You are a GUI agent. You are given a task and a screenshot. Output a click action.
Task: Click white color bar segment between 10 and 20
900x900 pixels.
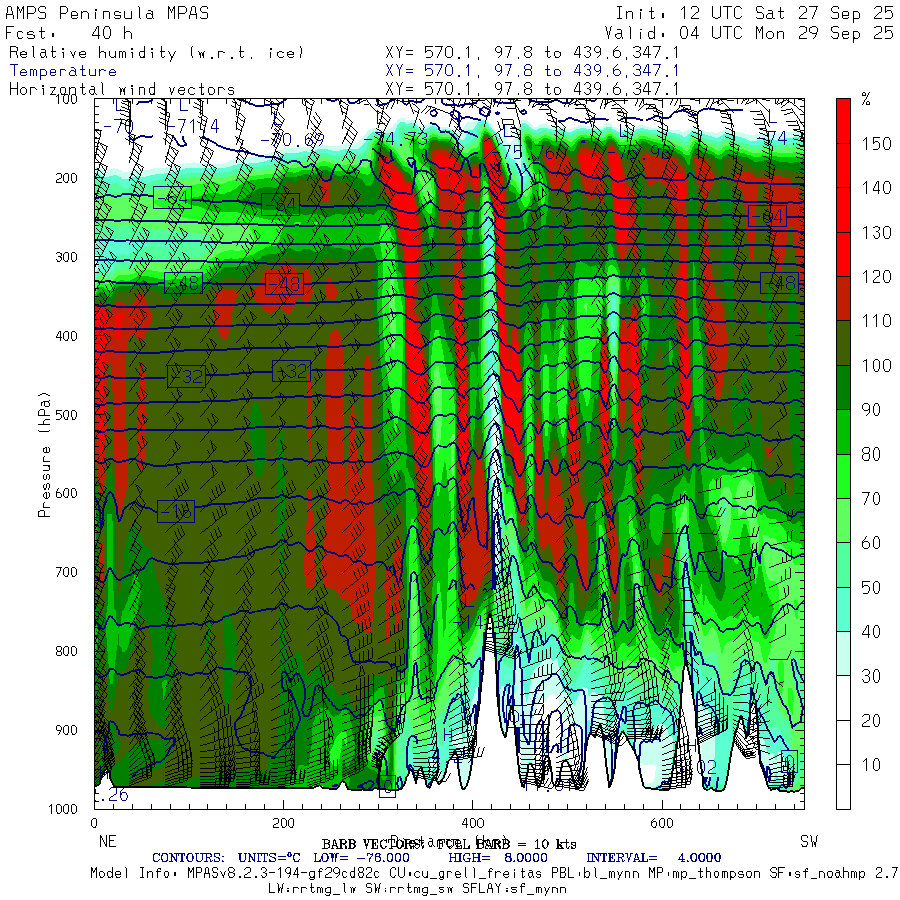coord(843,742)
